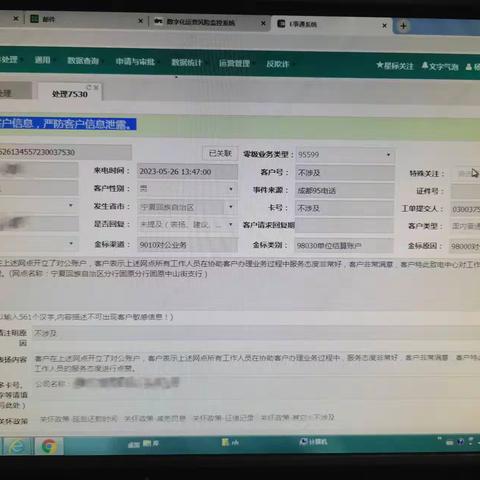Close the currently active browser tab
This screenshot has width=480, height=480.
(384, 25)
